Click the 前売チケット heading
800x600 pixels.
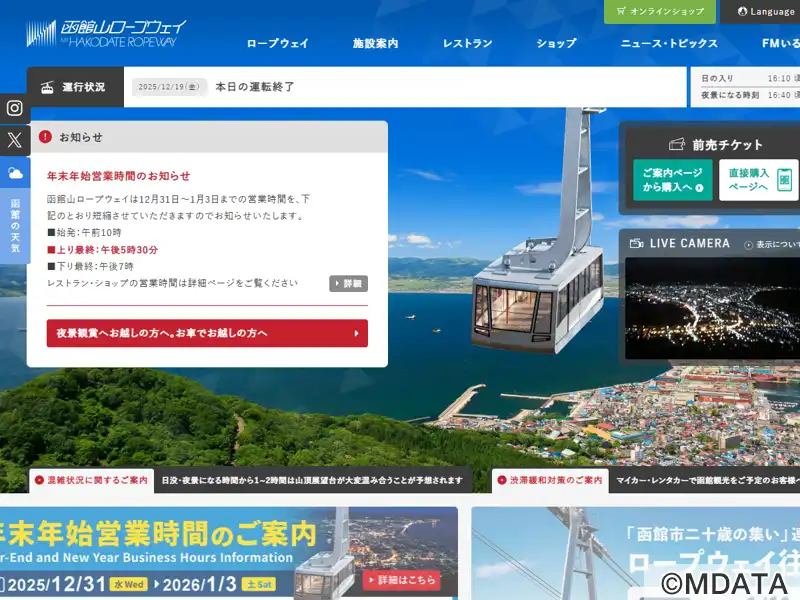[x=727, y=145]
